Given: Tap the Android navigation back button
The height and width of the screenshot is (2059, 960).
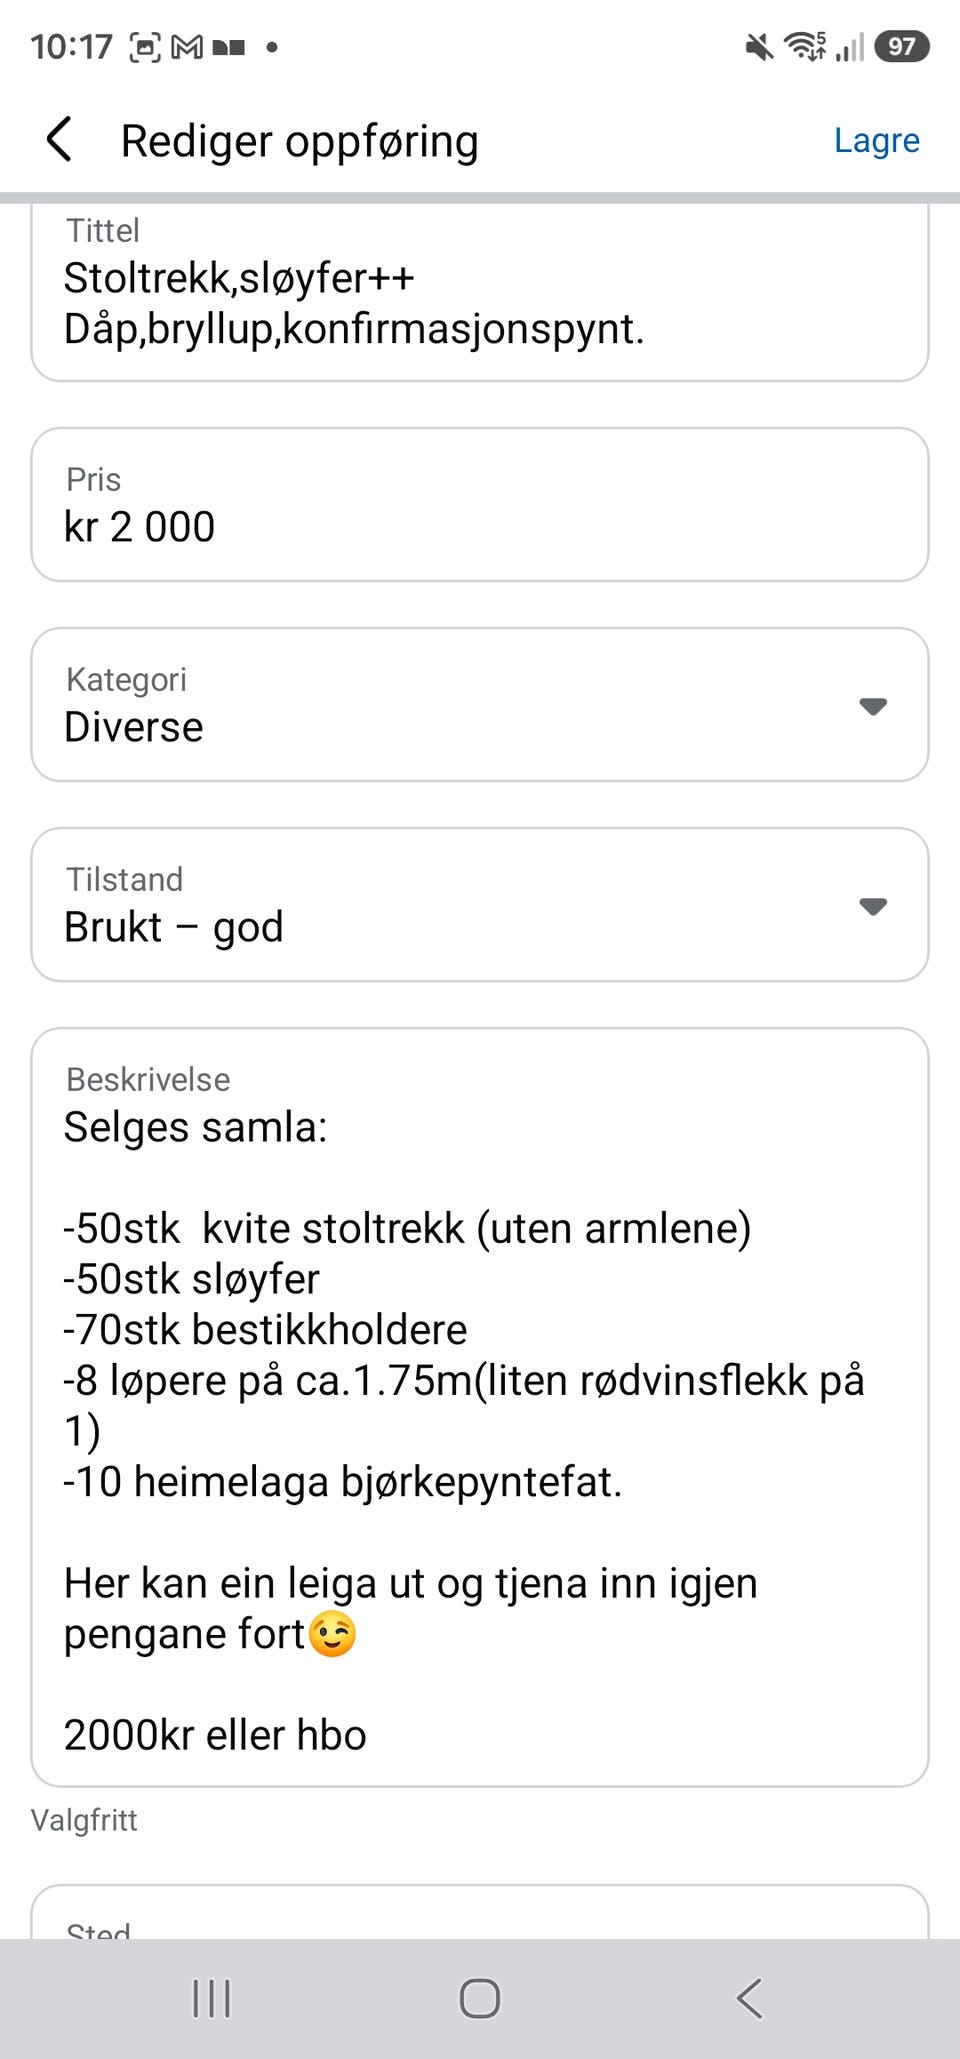Looking at the screenshot, I should pos(749,1999).
